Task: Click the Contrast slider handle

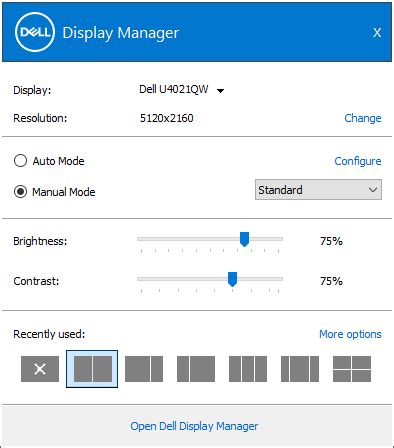Action: 232,279
